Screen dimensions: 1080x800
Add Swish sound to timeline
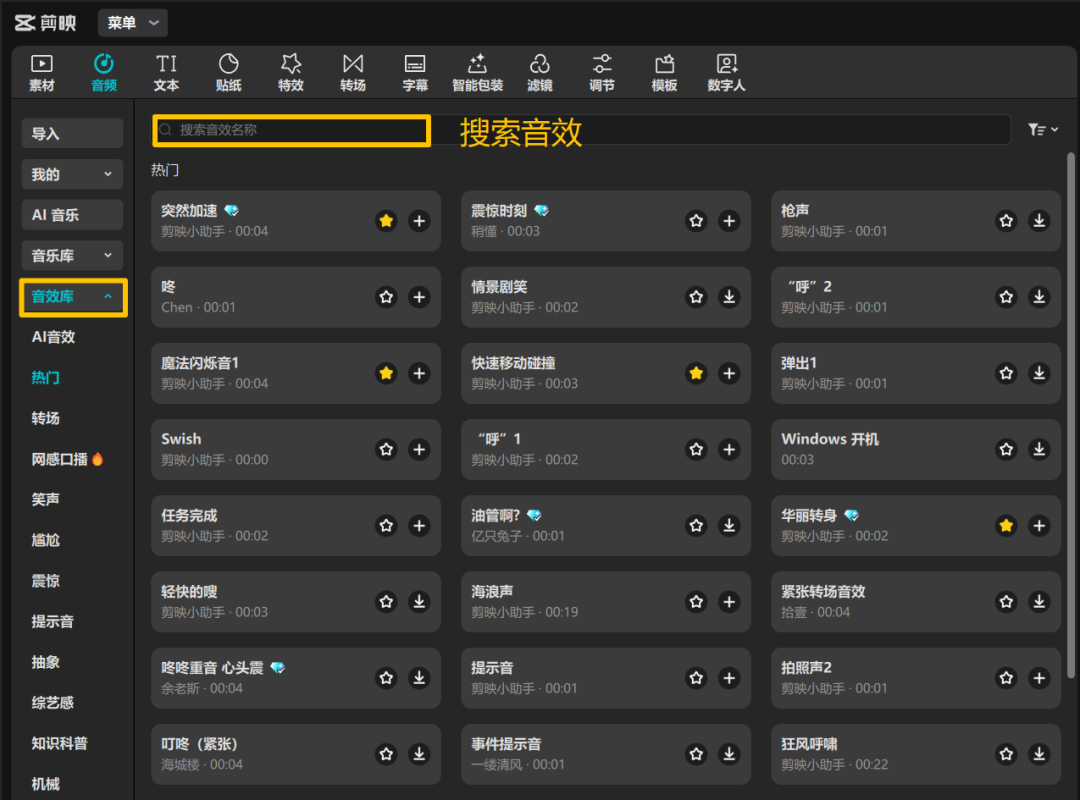pyautogui.click(x=419, y=449)
